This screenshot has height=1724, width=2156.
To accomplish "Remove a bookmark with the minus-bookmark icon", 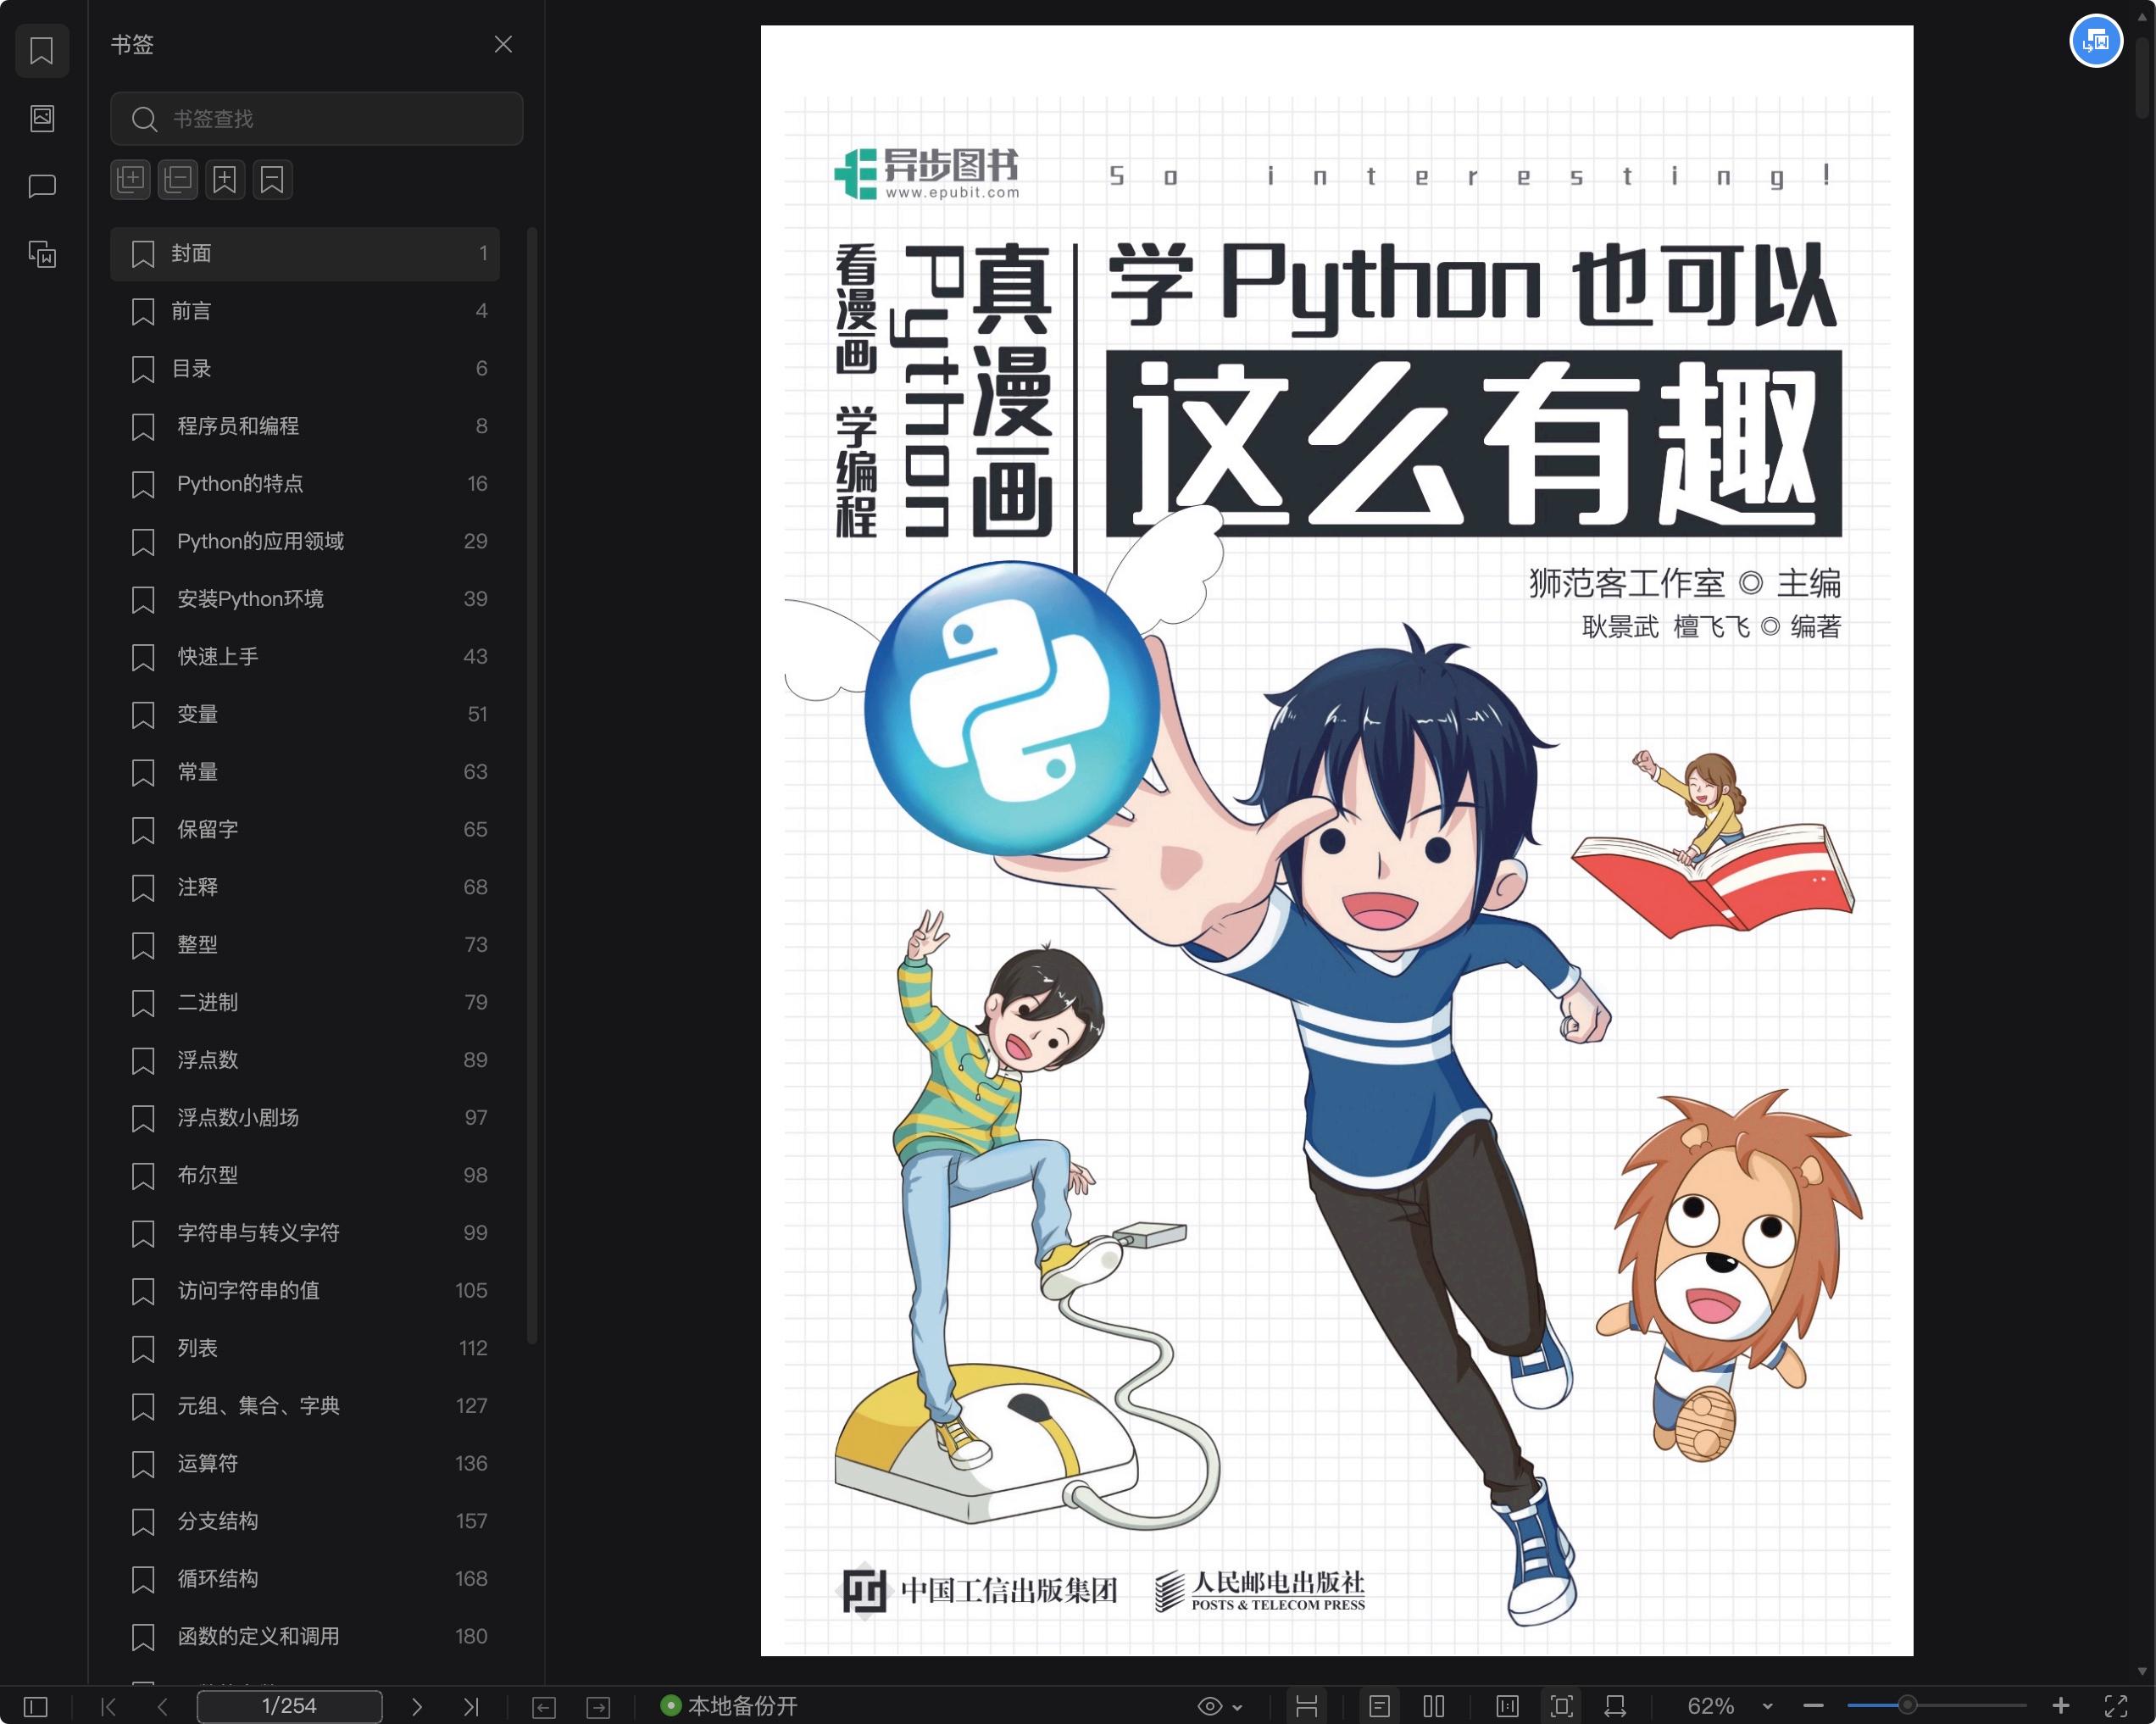I will click(272, 180).
